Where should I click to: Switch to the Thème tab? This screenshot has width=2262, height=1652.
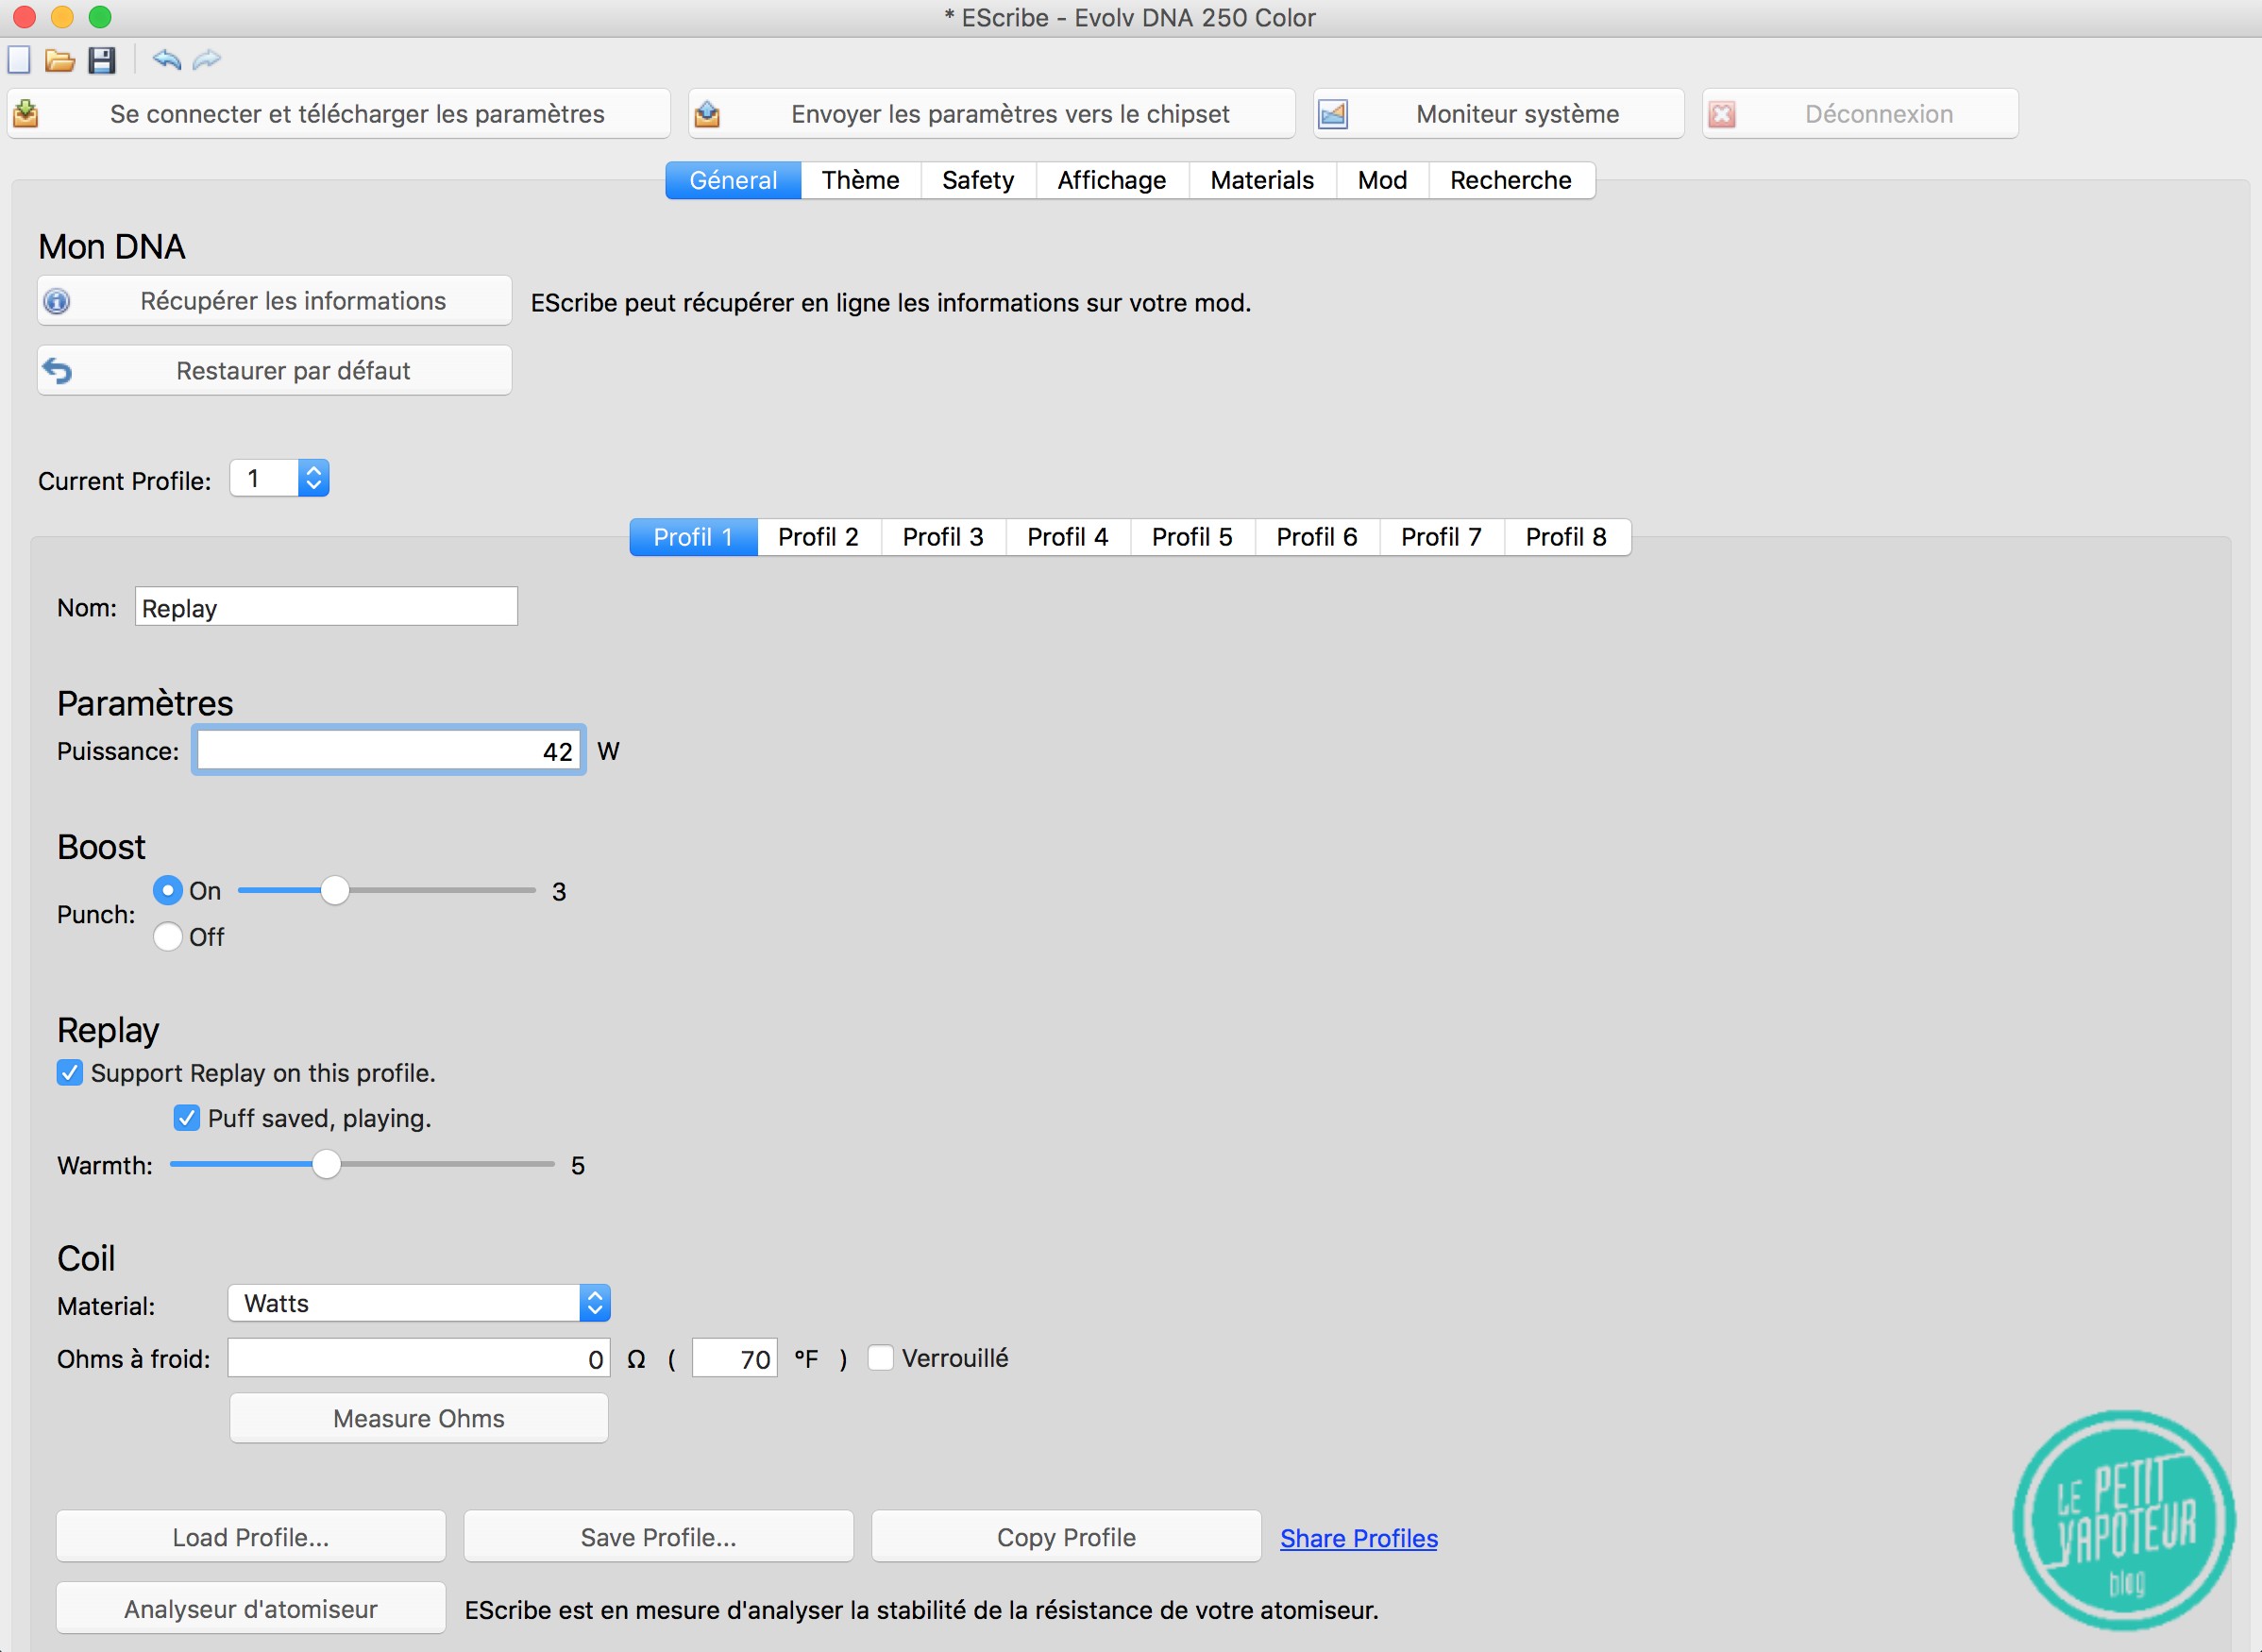point(861,180)
